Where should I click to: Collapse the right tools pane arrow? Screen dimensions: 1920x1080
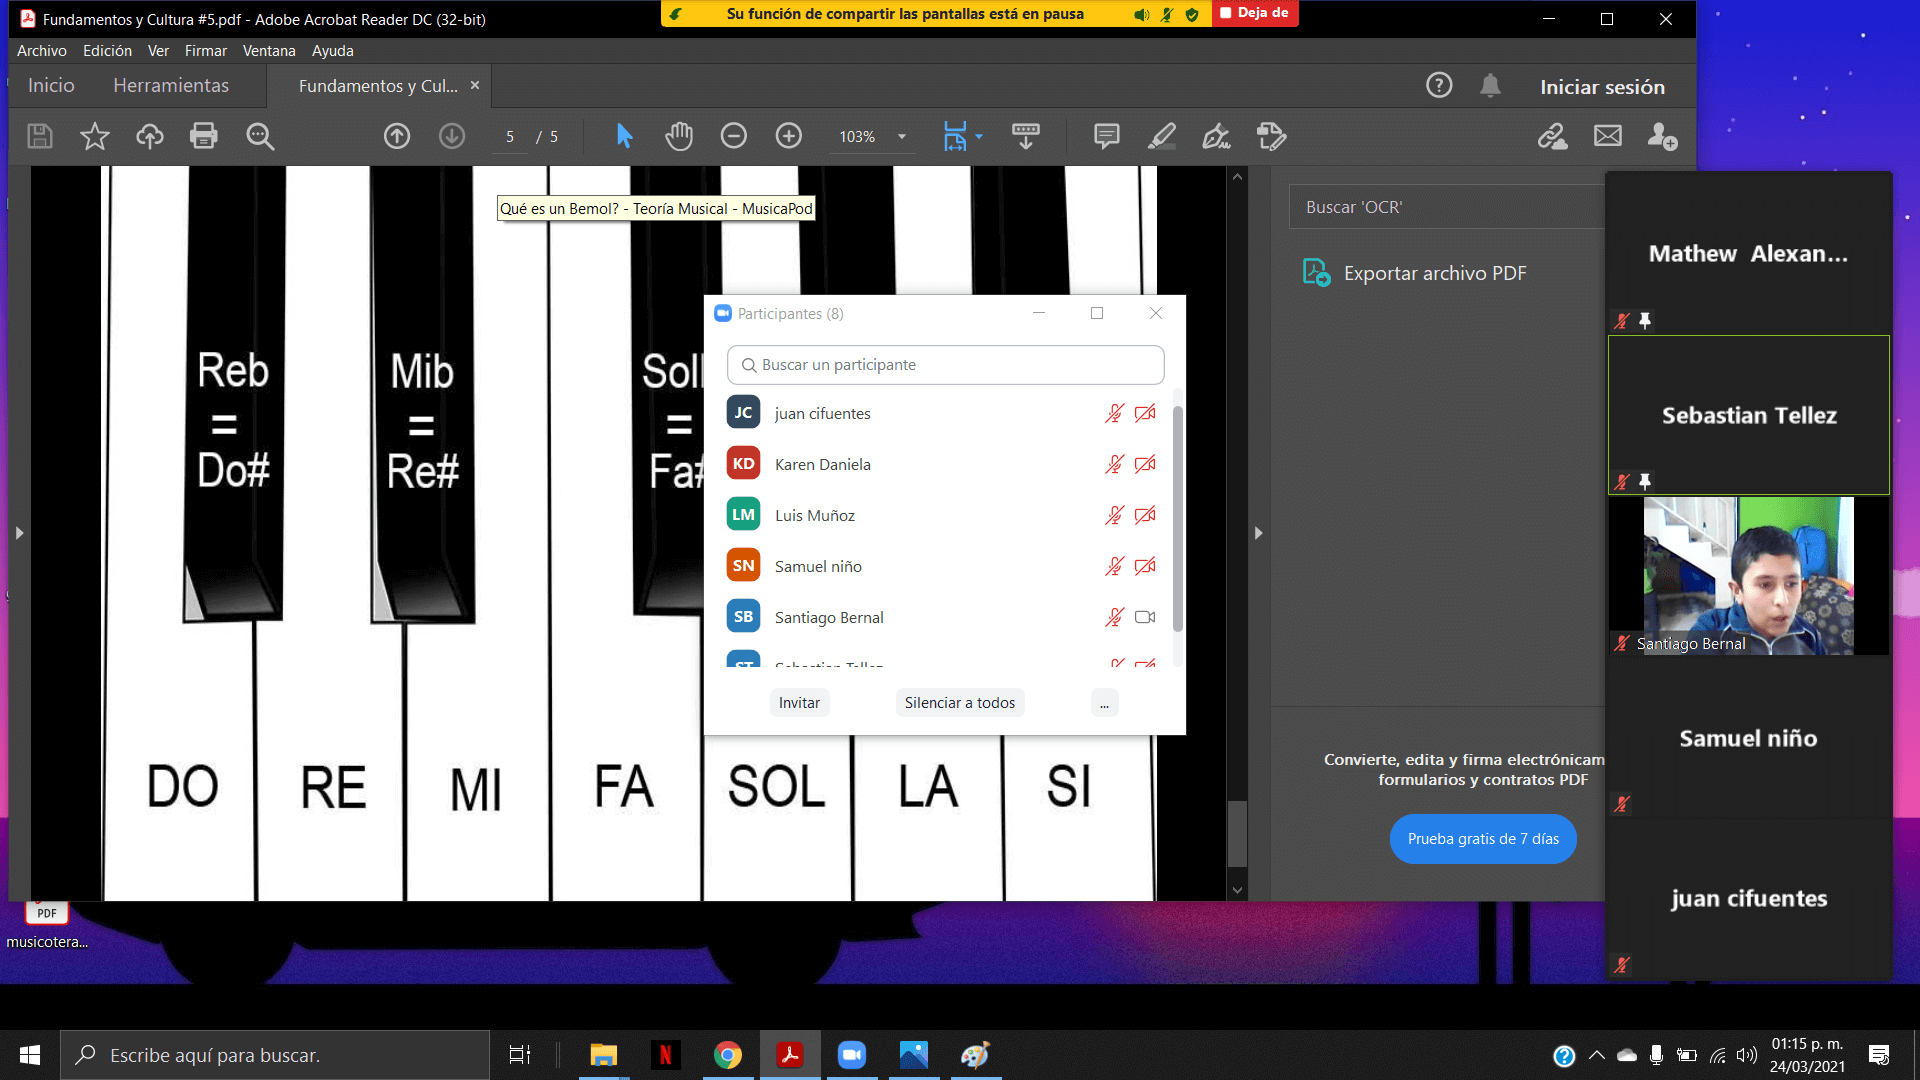(1258, 533)
